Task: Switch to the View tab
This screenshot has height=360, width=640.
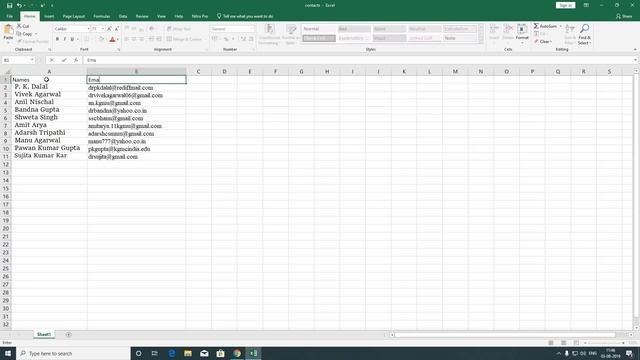Action: [161, 16]
